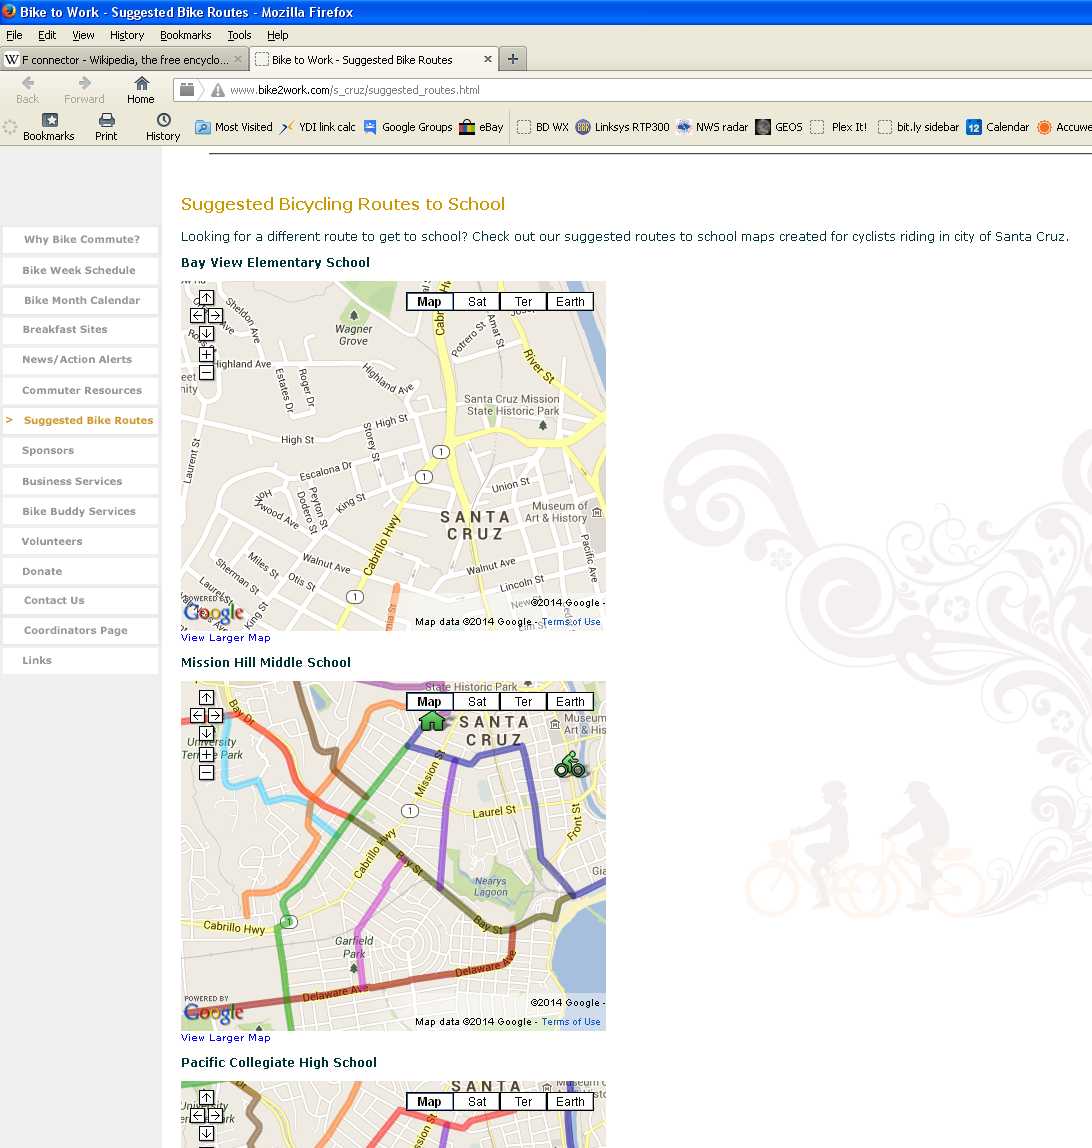Click View Larger Map under Bay View

[225, 638]
